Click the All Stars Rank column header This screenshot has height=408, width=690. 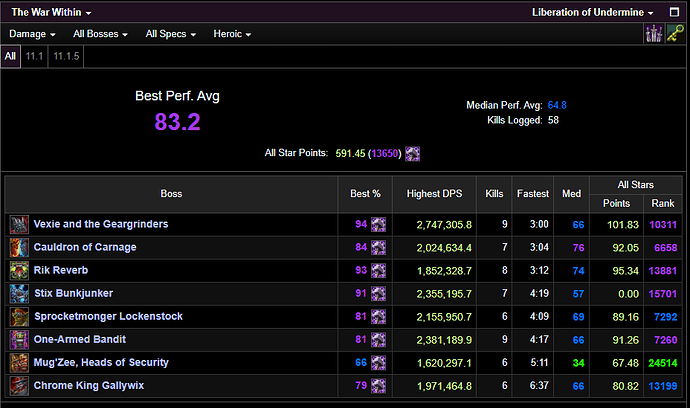[x=663, y=203]
